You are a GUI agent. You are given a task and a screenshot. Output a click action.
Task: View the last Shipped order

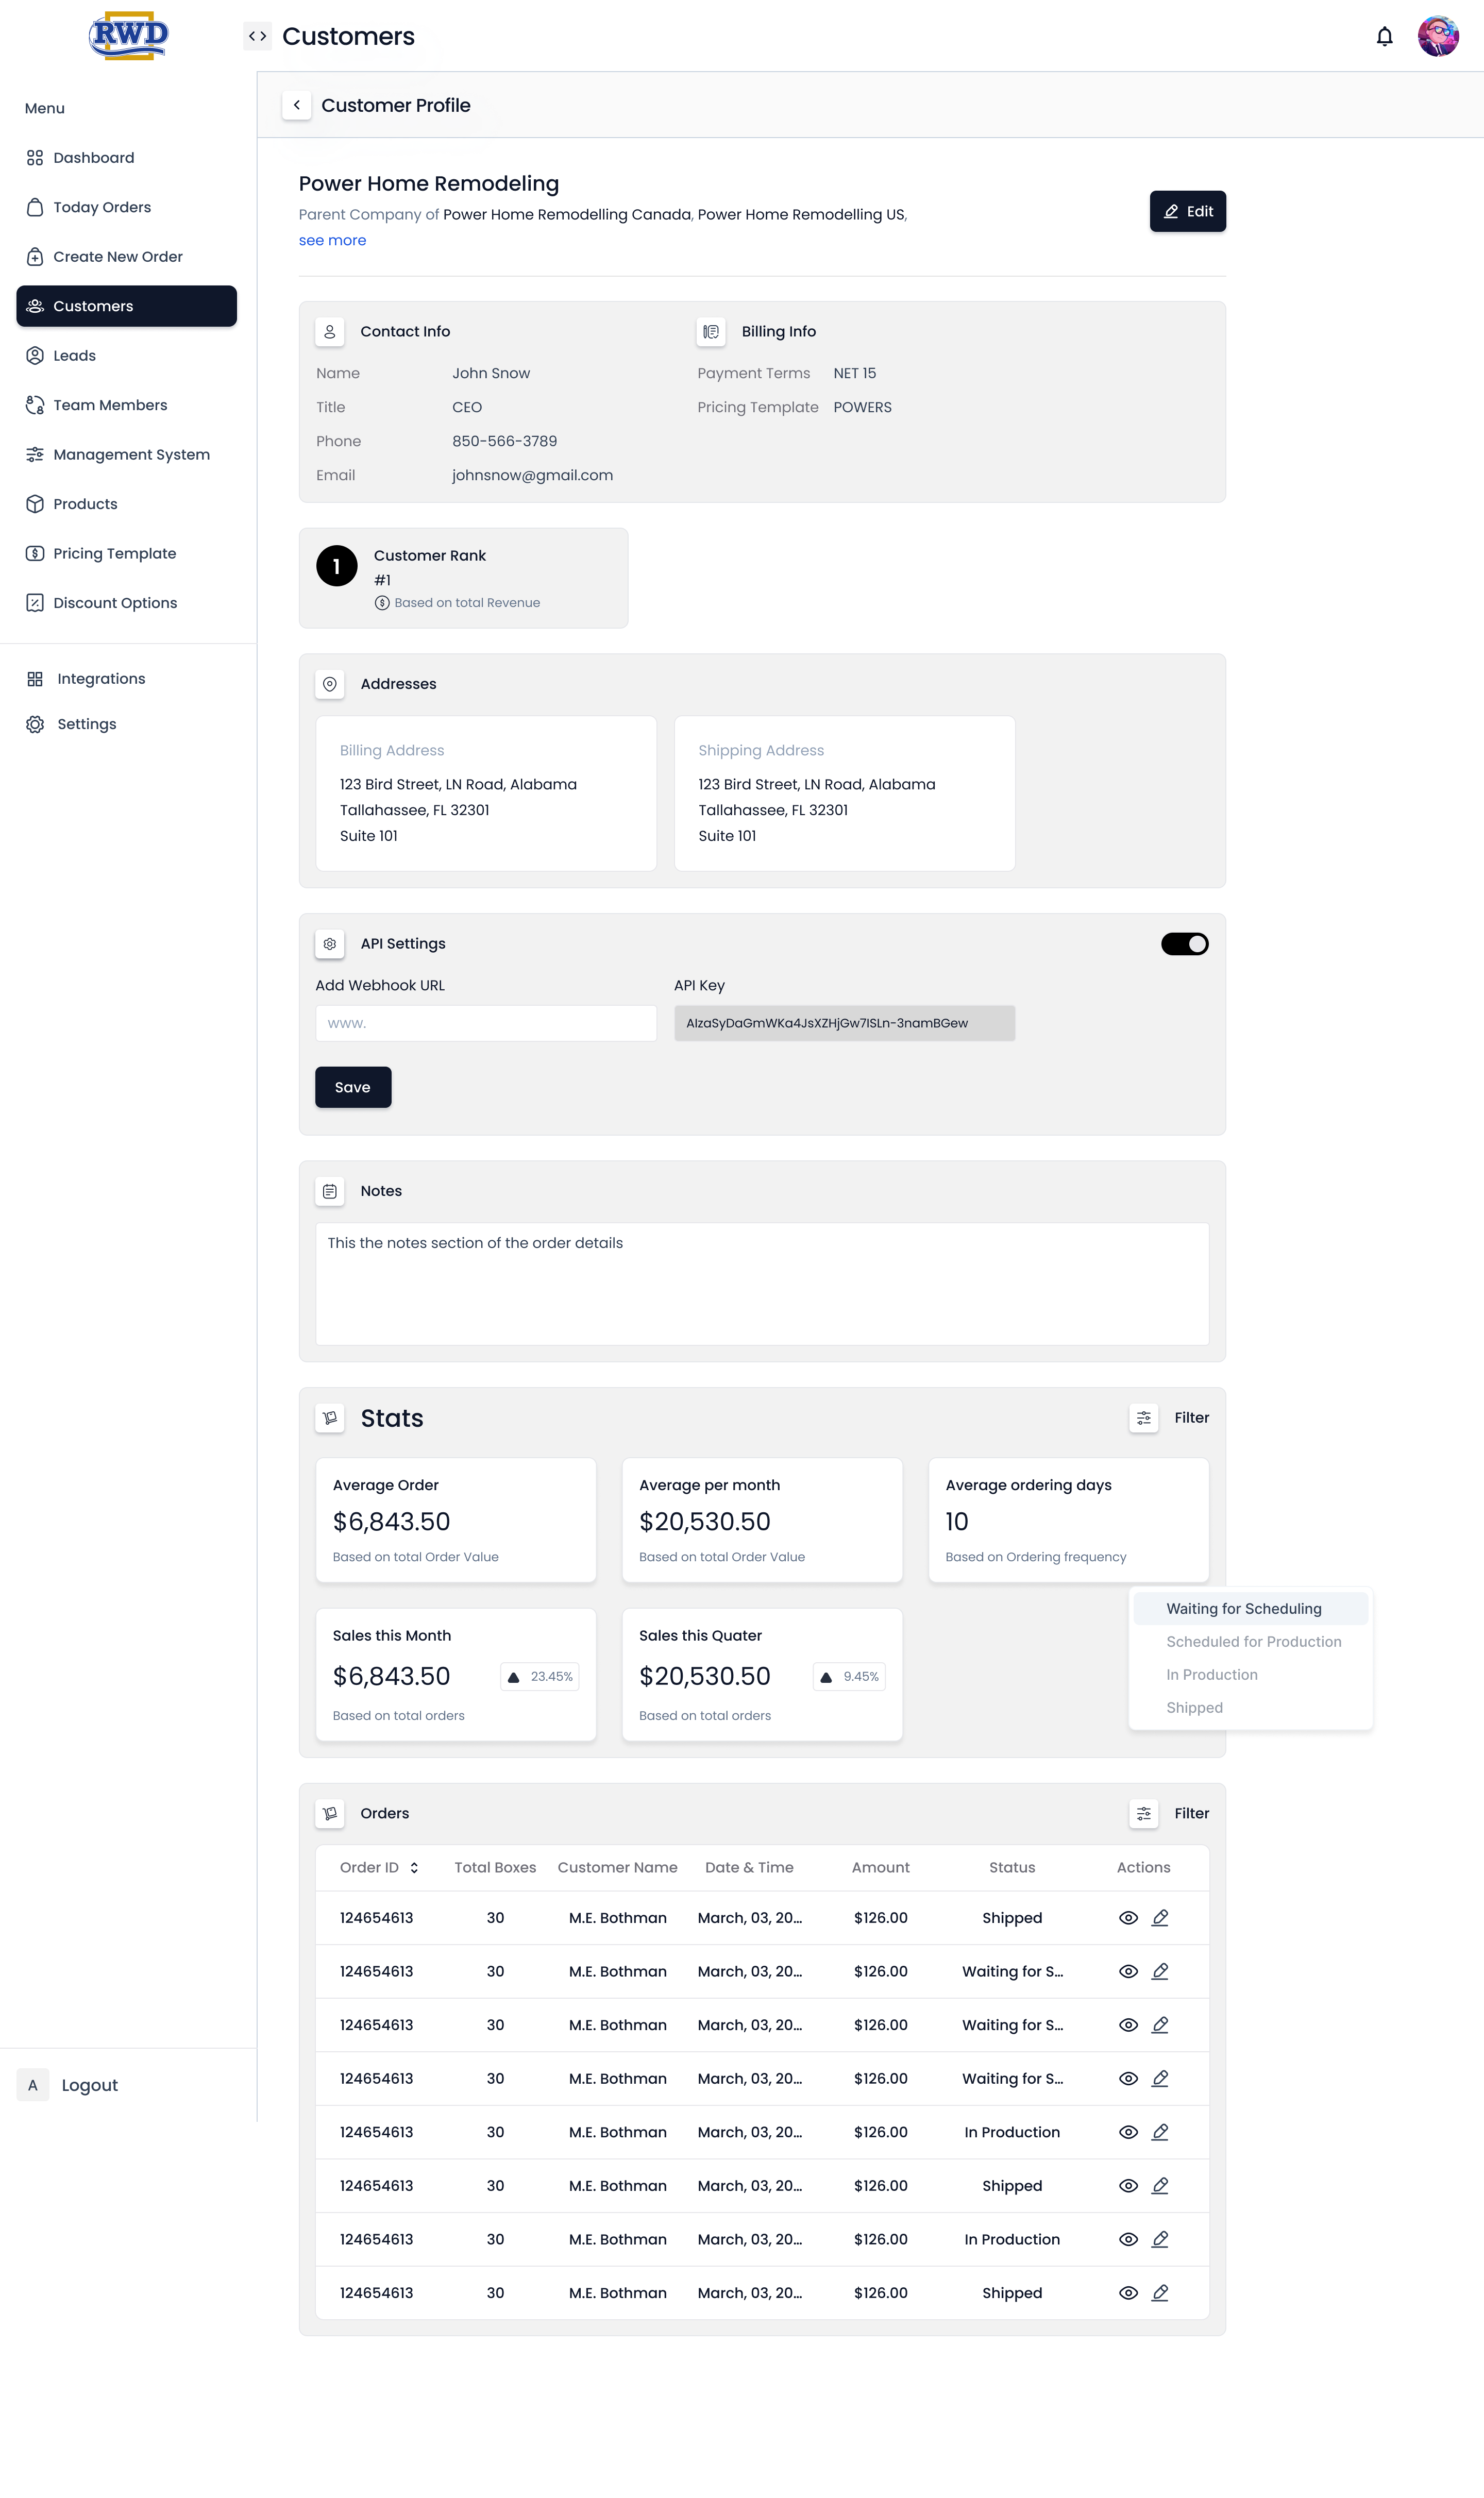click(1128, 2293)
